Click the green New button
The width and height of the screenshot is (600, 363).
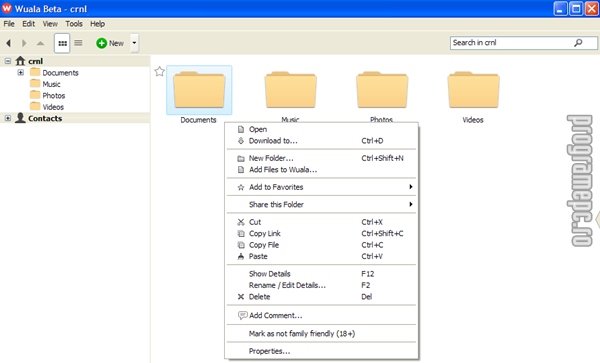point(110,43)
